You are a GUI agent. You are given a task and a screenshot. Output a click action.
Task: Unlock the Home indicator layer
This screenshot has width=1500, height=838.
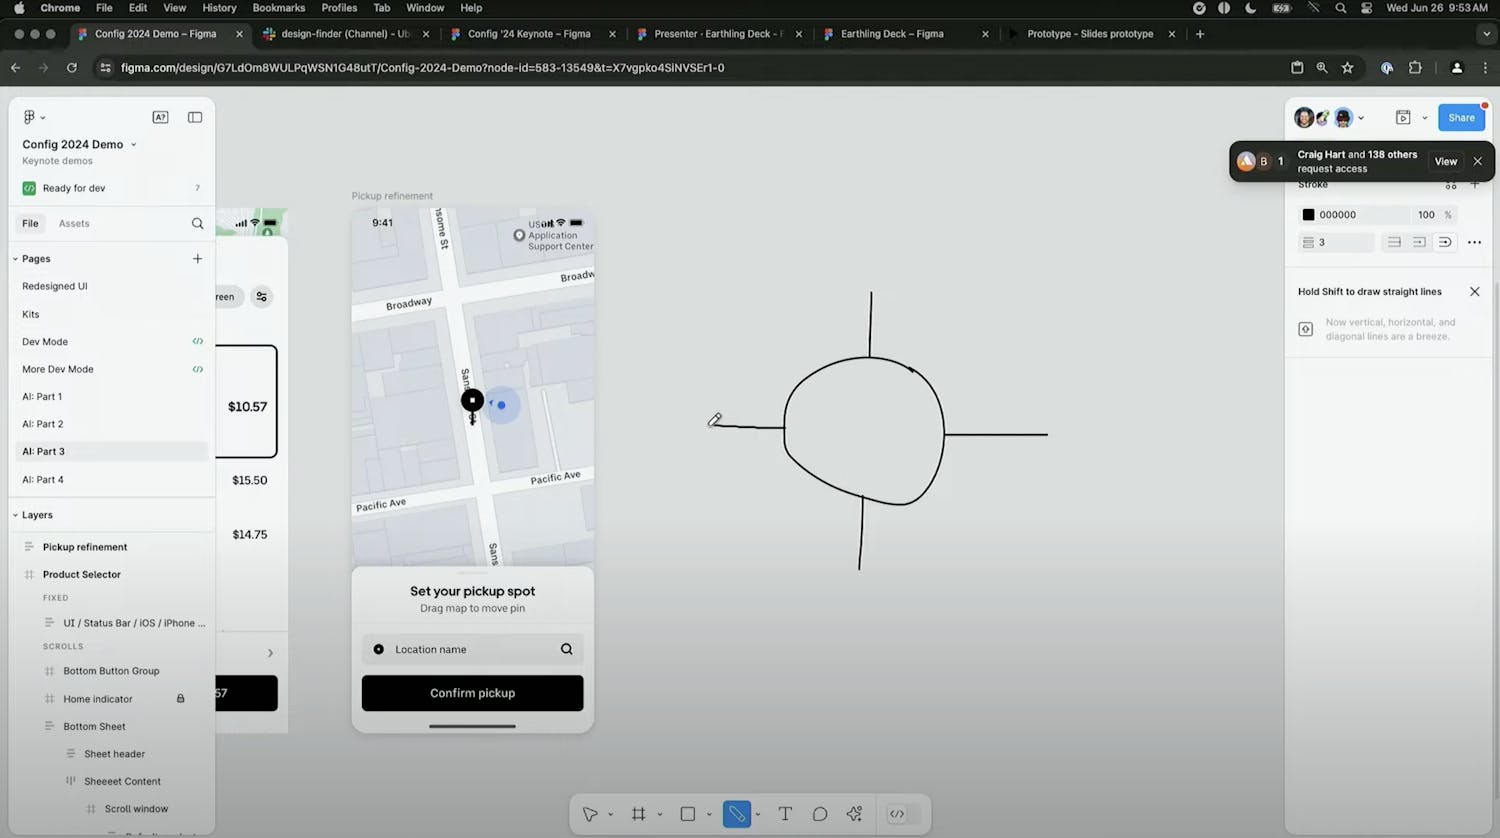coord(180,699)
